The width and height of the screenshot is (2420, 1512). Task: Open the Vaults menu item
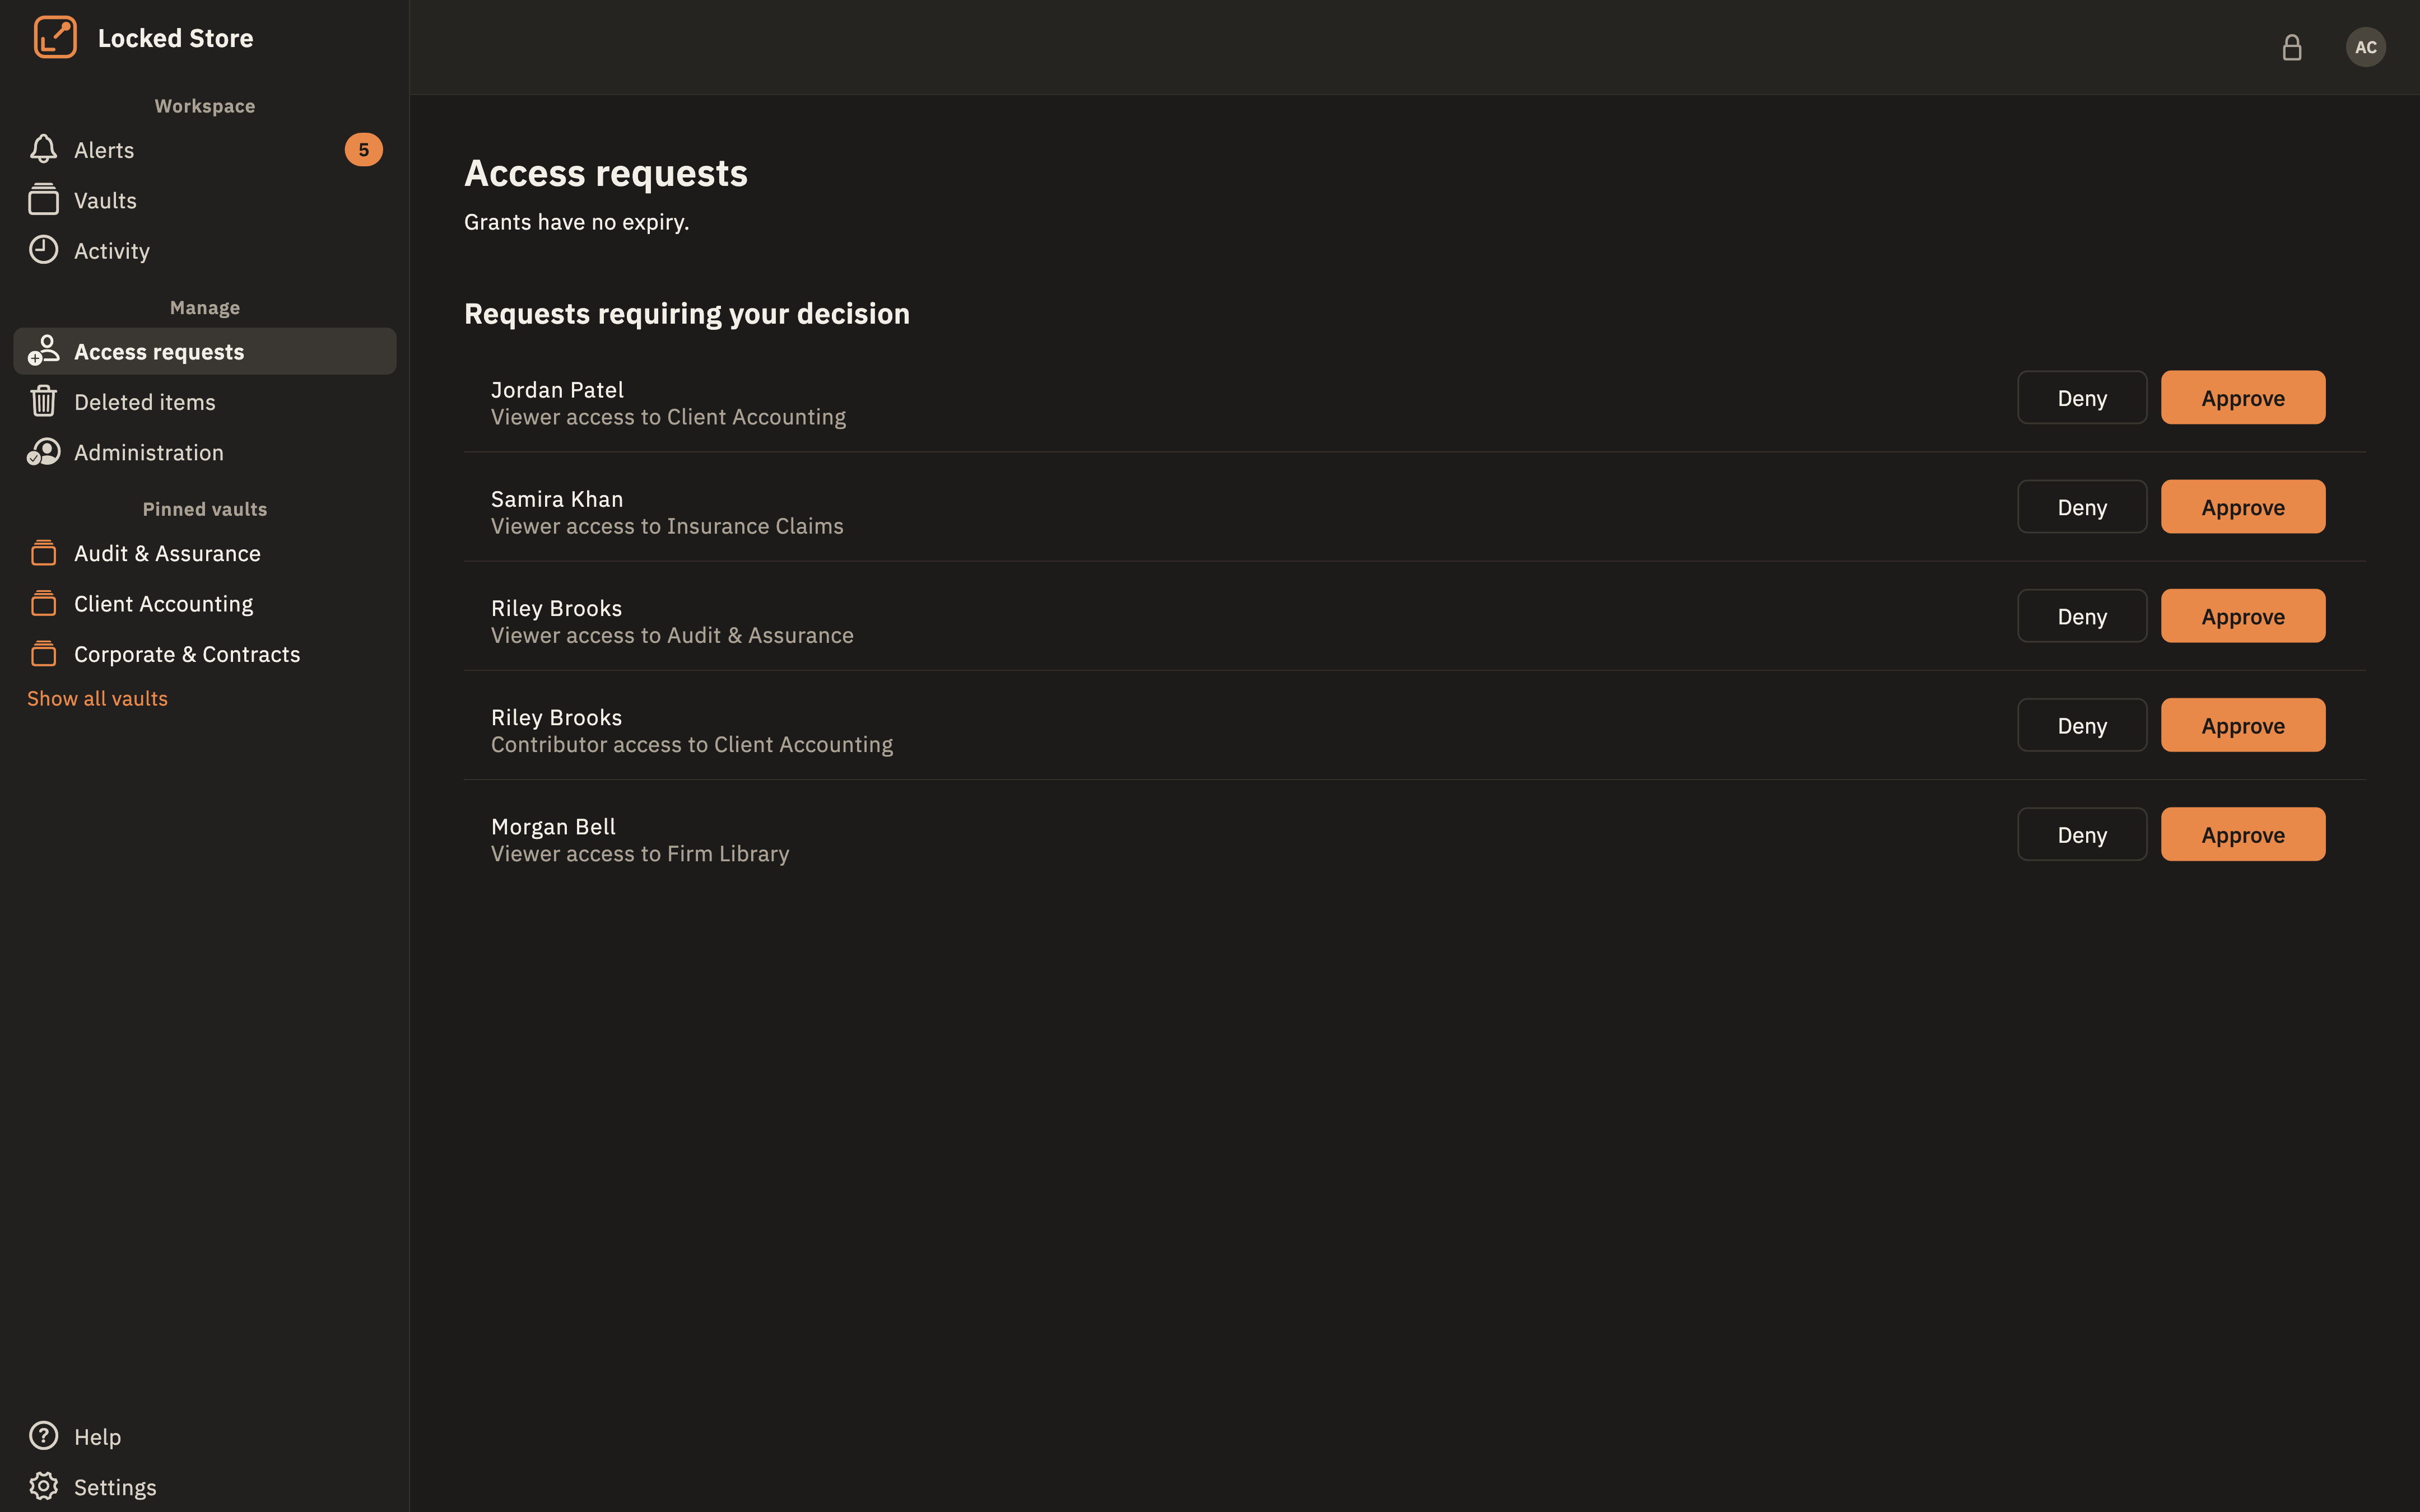205,200
